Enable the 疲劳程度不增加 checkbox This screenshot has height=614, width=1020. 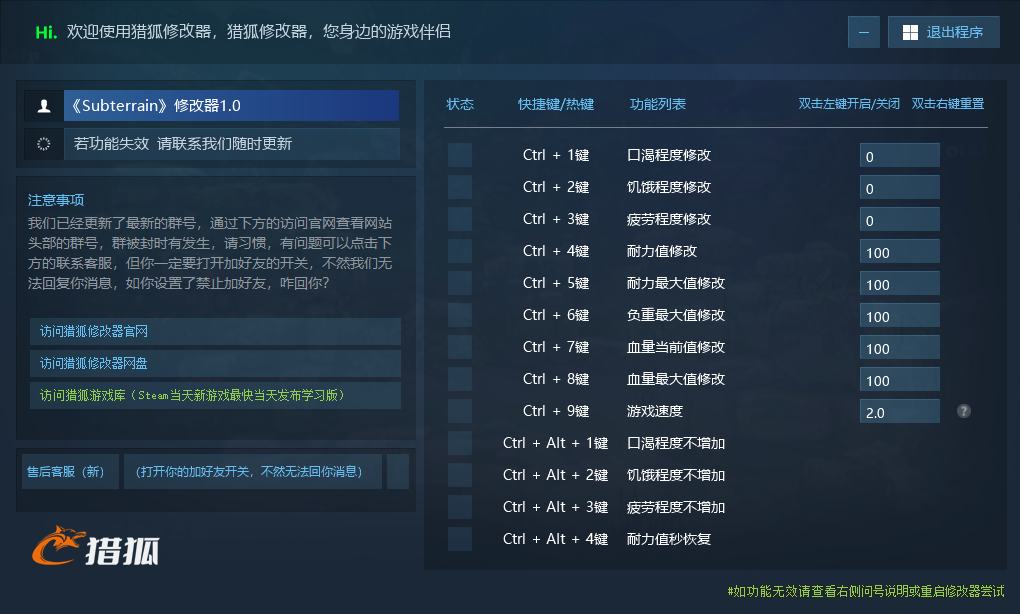(x=460, y=507)
